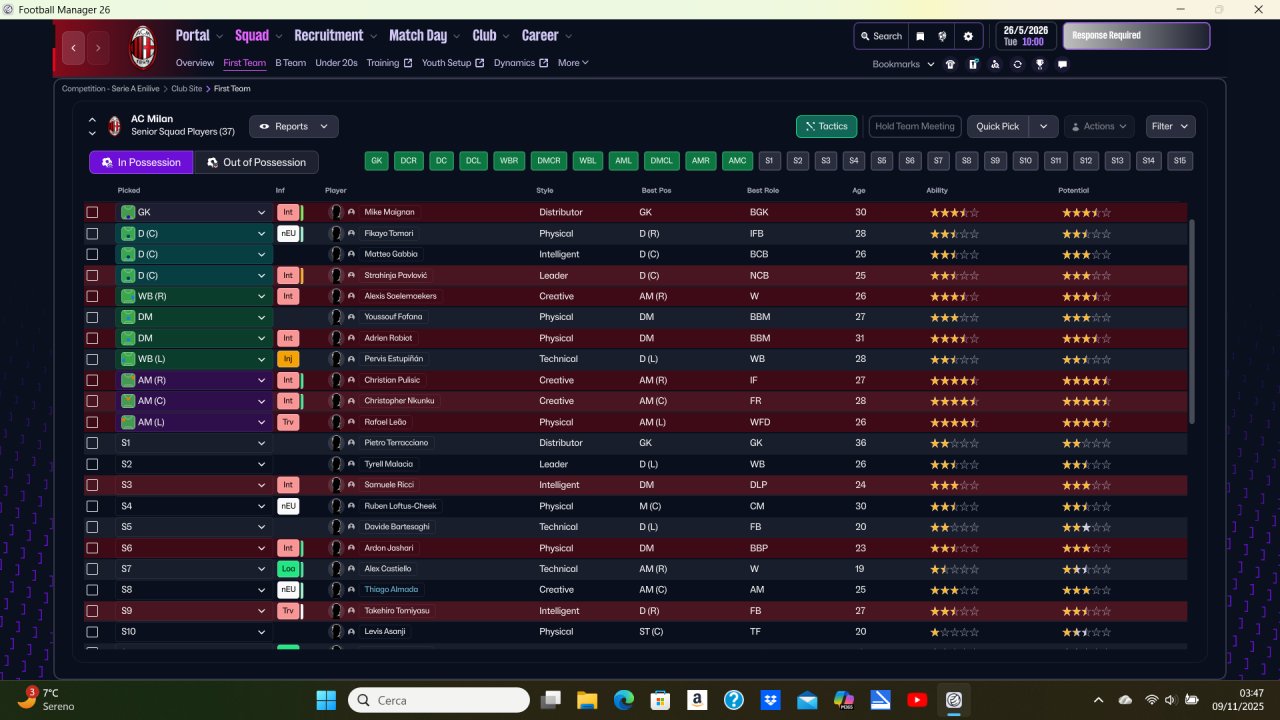Viewport: 1280px width, 720px height.
Task: Click the trophy bookmark icon
Action: [1040, 64]
